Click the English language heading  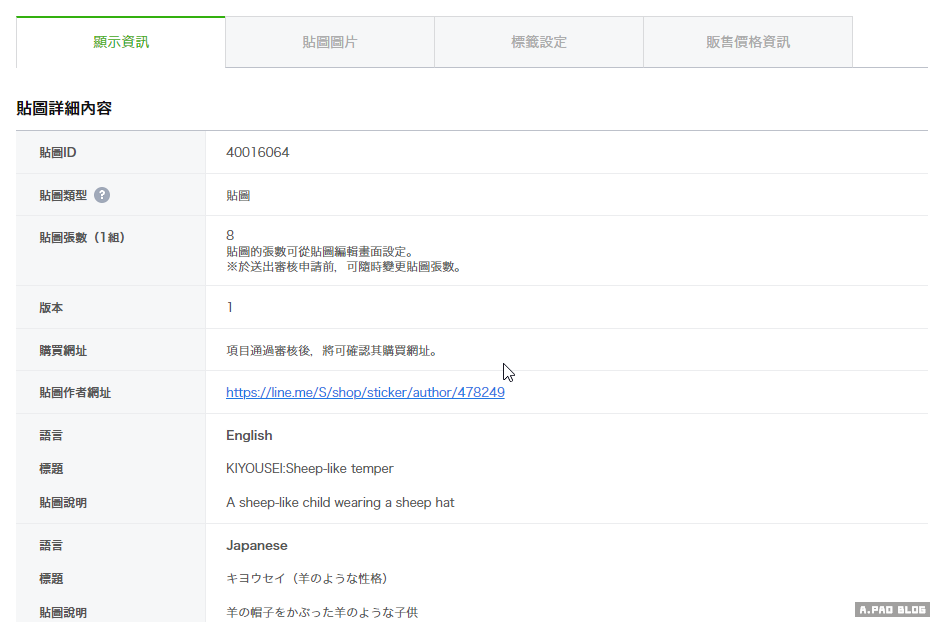(x=249, y=435)
